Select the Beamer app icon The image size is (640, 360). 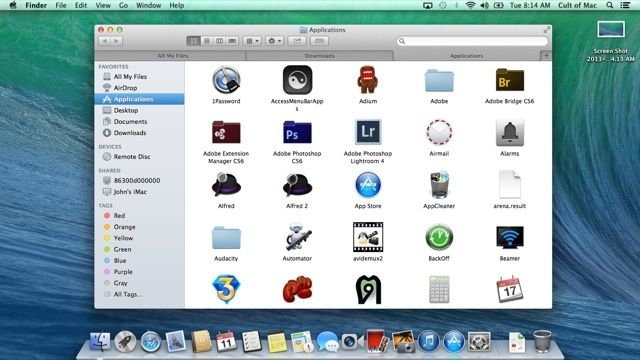(510, 238)
